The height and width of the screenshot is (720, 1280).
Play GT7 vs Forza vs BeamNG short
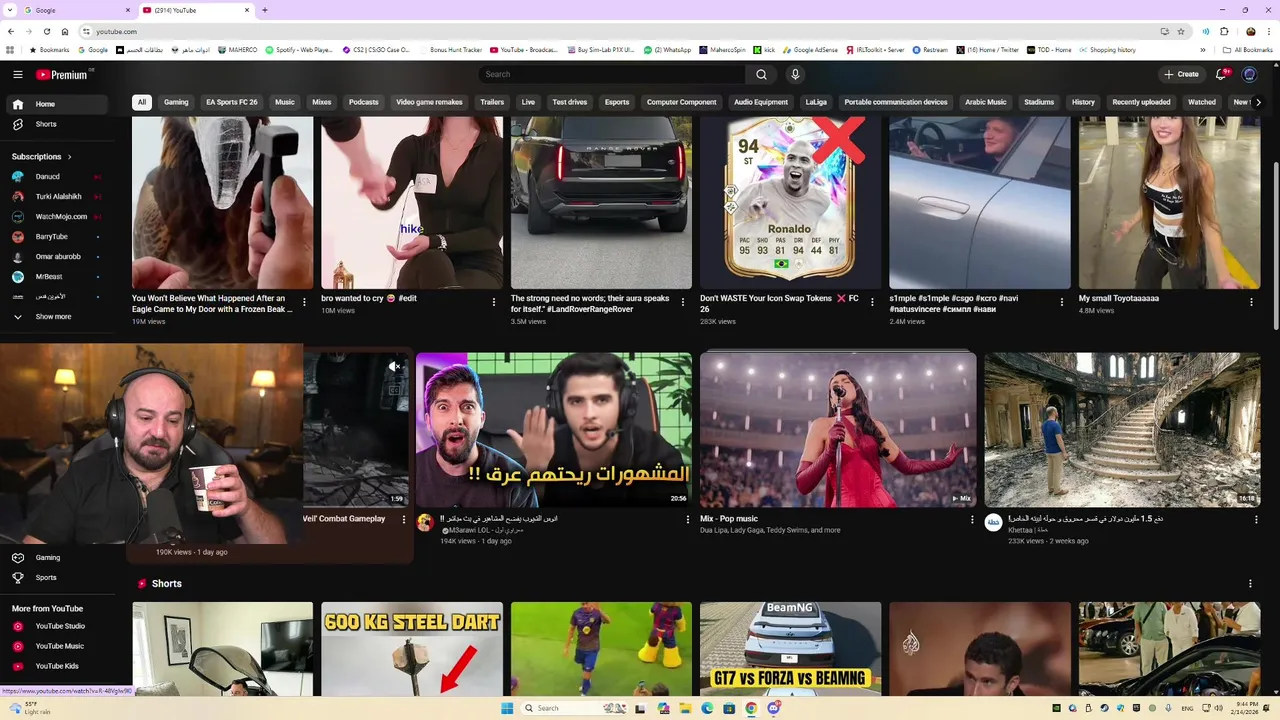point(790,649)
